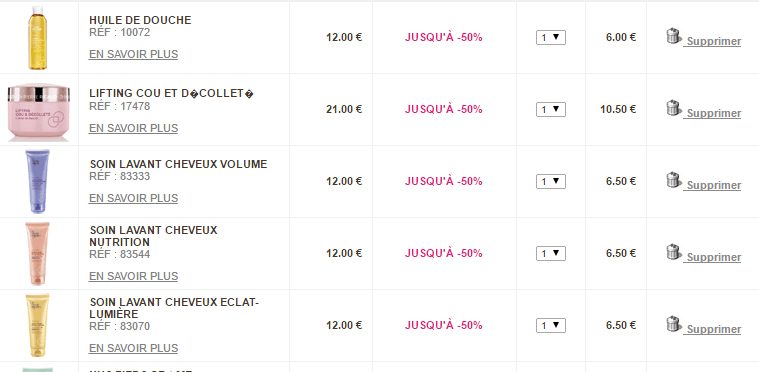Viewport: 759px width, 372px height.
Task: Click the pink Lifting cream jar image
Action: (39, 112)
